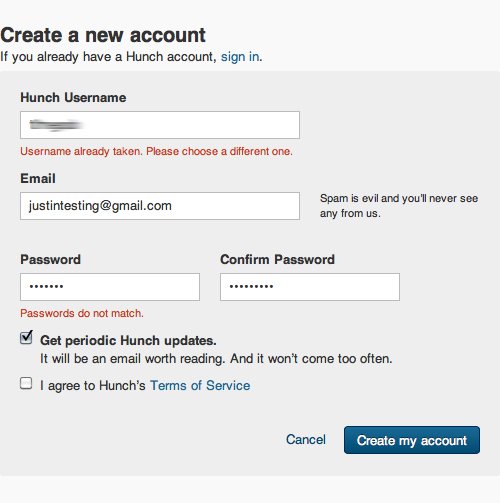
Task: Cancel the account creation
Action: click(x=306, y=440)
